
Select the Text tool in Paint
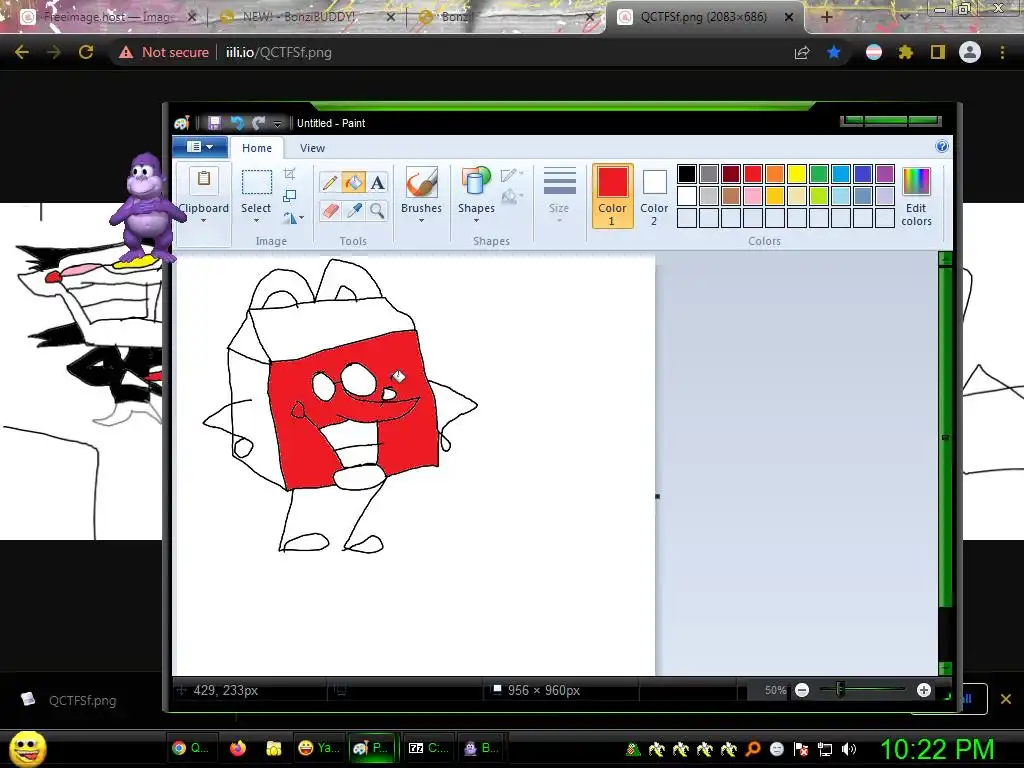point(377,183)
